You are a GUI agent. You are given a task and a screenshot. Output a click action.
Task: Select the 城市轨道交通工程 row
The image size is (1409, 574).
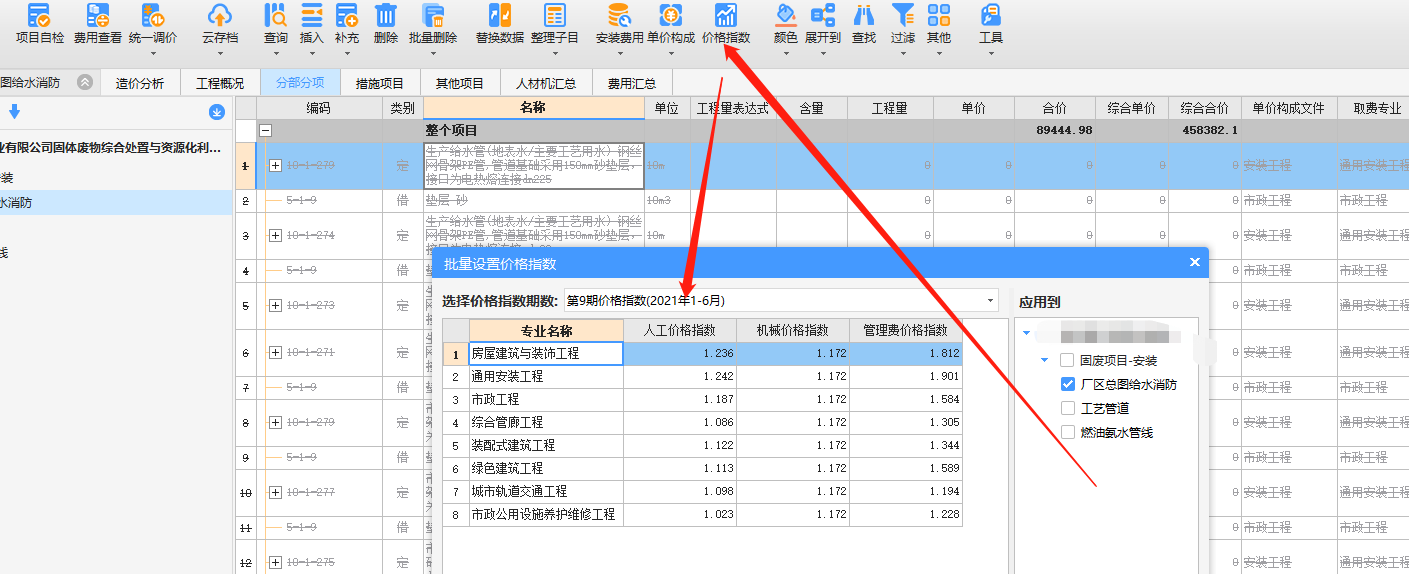pyautogui.click(x=703, y=491)
